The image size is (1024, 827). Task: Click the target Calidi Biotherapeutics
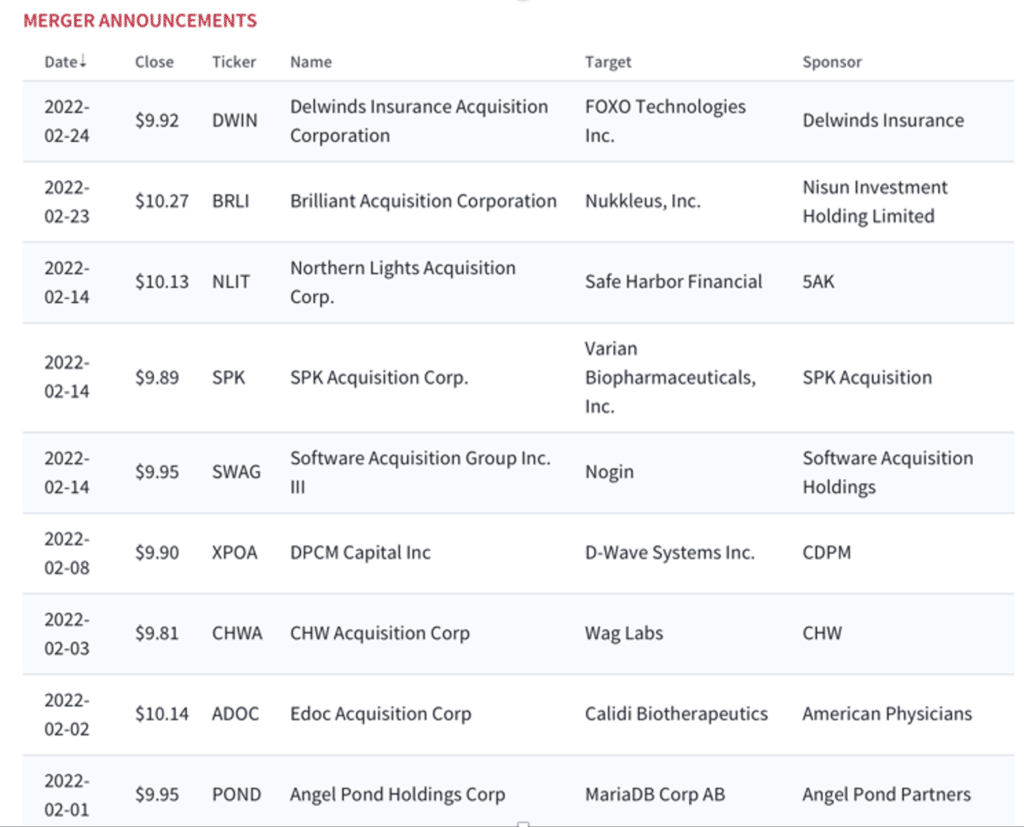pos(676,714)
